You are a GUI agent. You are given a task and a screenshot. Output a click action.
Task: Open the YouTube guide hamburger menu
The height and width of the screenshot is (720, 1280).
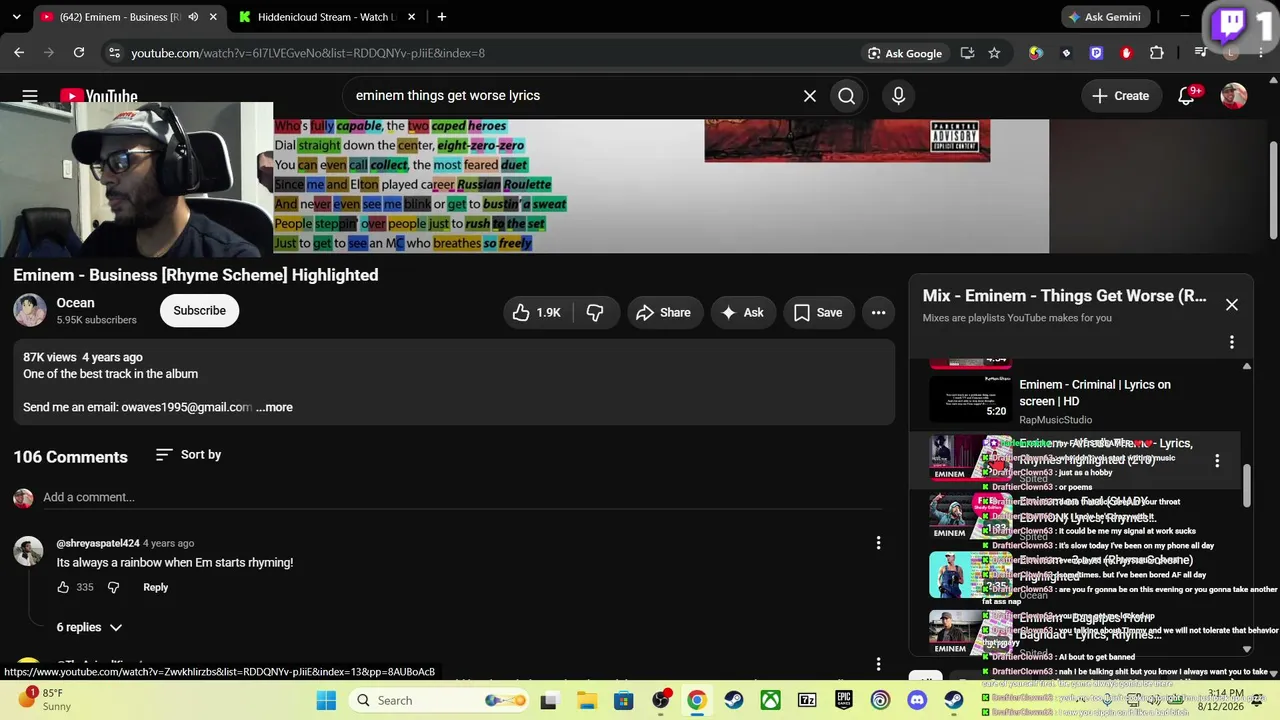point(30,96)
